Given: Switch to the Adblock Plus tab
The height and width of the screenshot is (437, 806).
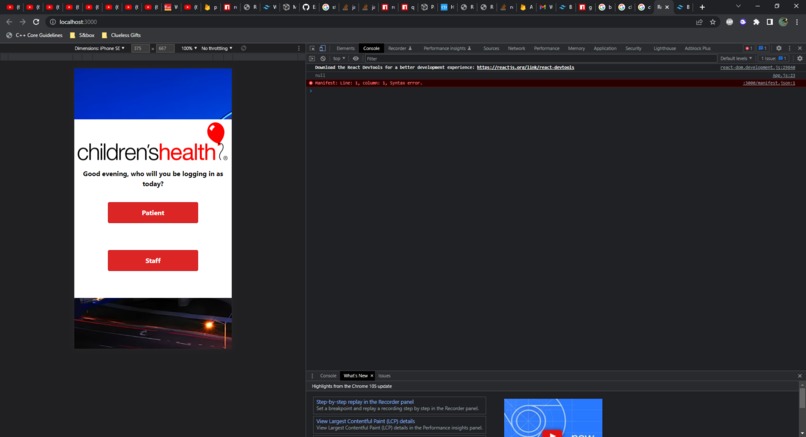Looking at the screenshot, I should tap(698, 48).
